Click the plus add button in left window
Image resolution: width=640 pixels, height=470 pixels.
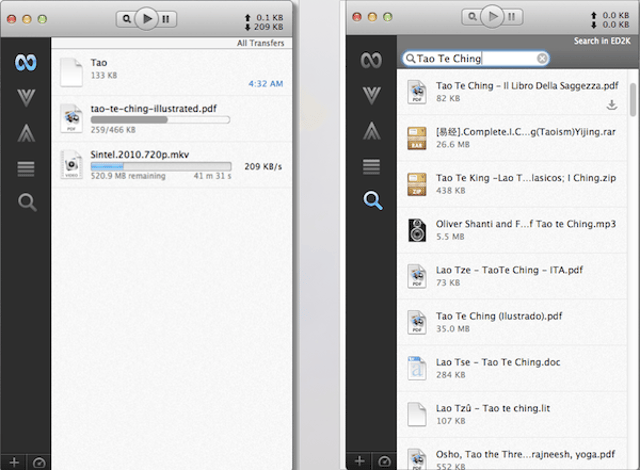pyautogui.click(x=14, y=462)
